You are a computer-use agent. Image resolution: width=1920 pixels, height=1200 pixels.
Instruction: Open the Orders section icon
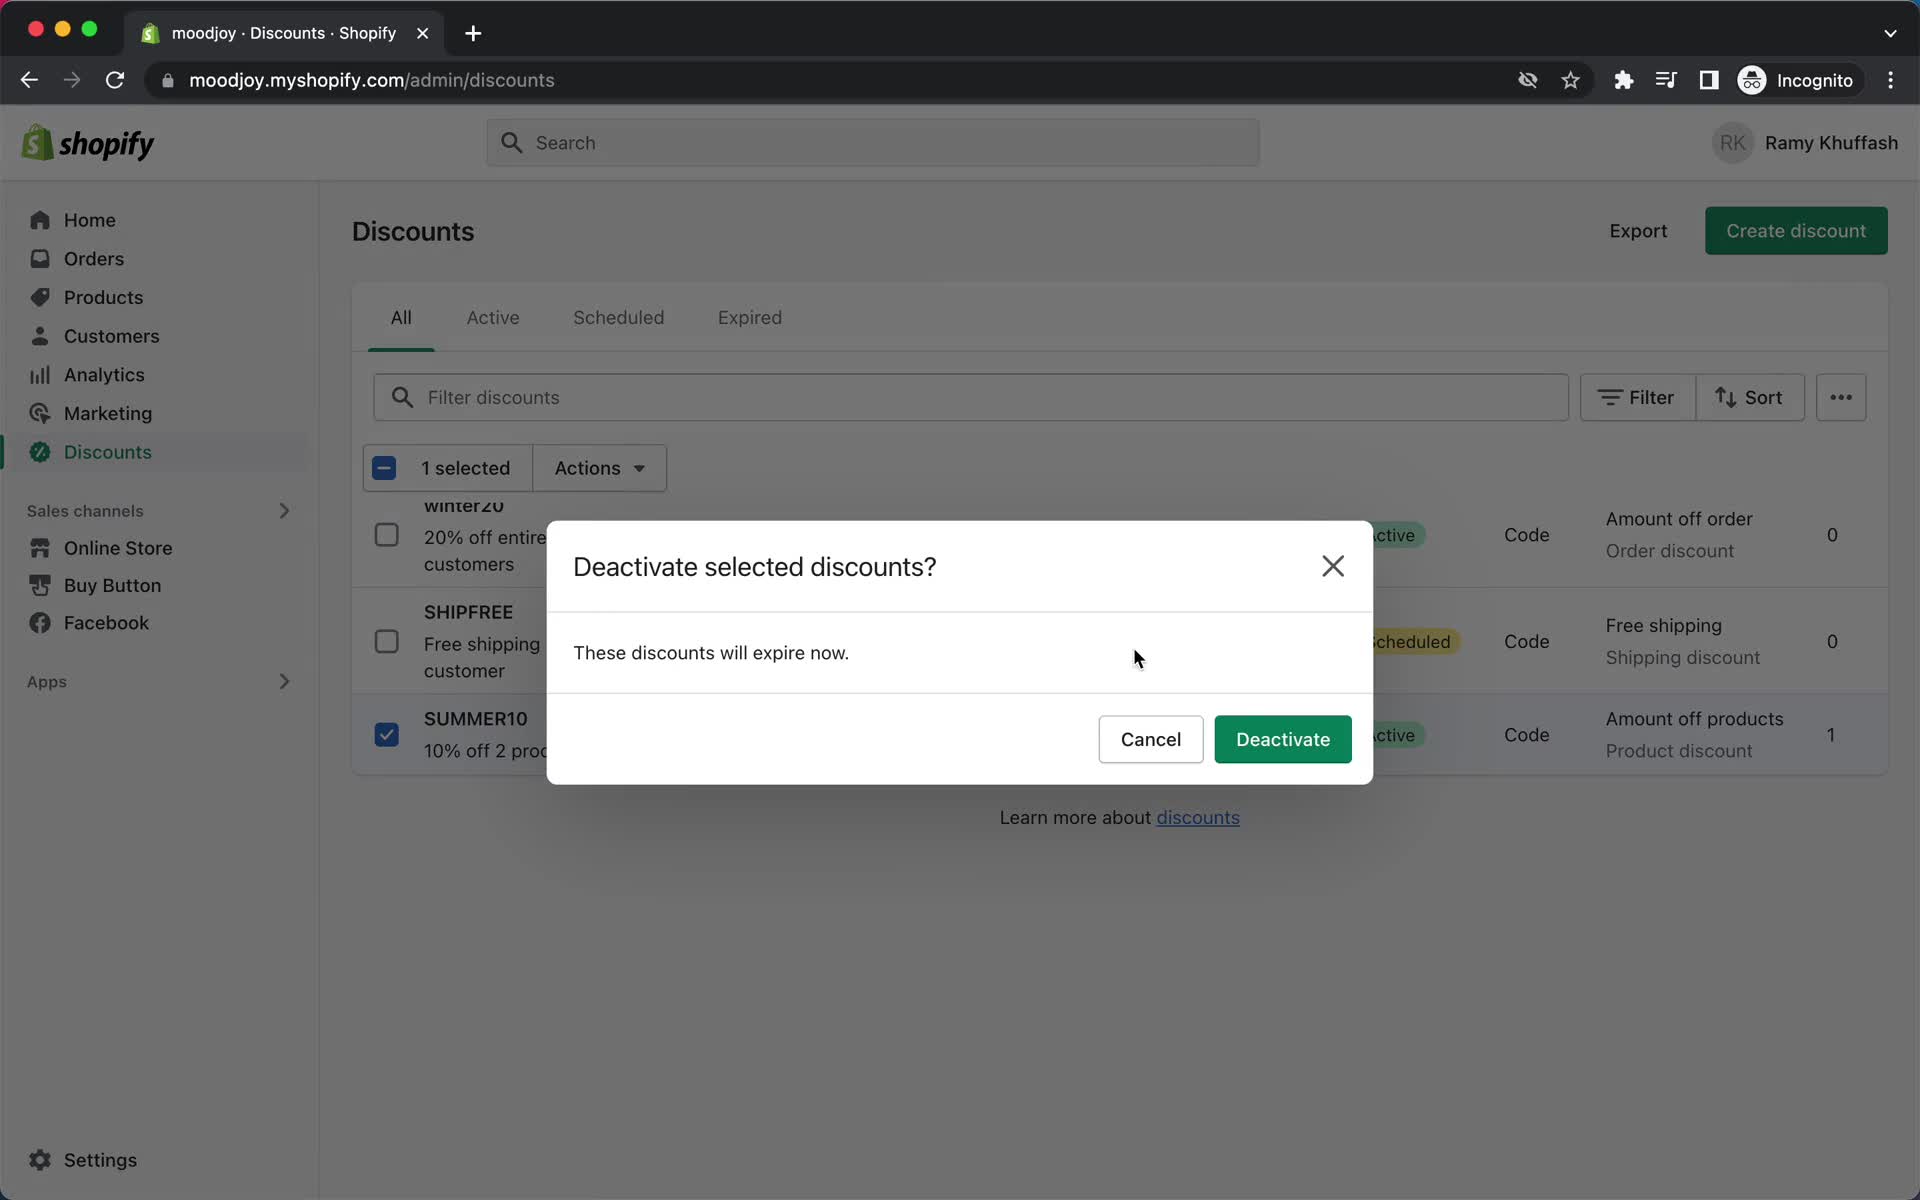(x=39, y=257)
